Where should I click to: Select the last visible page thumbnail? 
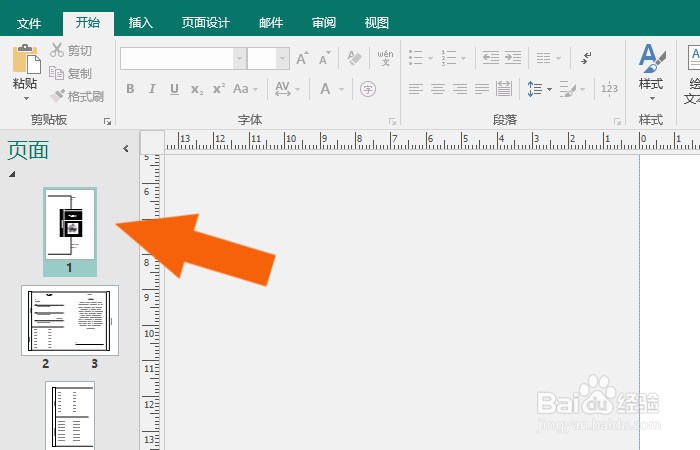coord(70,415)
